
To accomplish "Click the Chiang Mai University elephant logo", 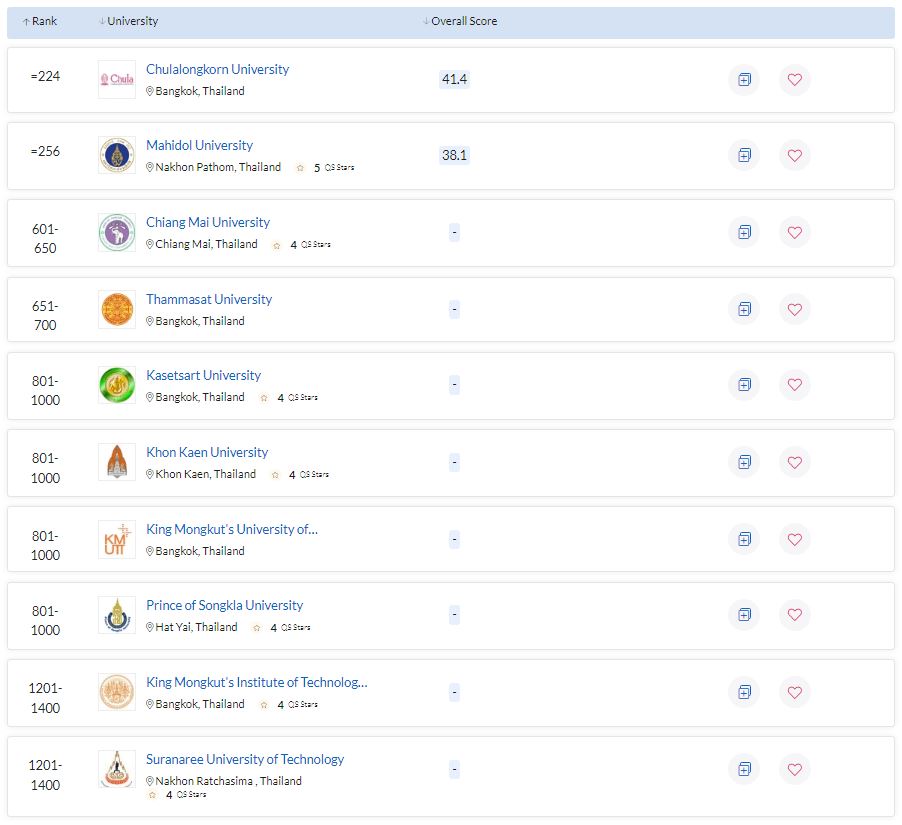I will 117,232.
